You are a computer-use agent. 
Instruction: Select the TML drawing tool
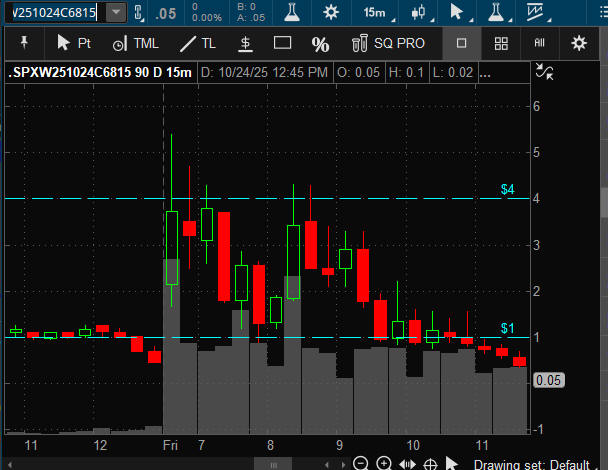[x=134, y=44]
